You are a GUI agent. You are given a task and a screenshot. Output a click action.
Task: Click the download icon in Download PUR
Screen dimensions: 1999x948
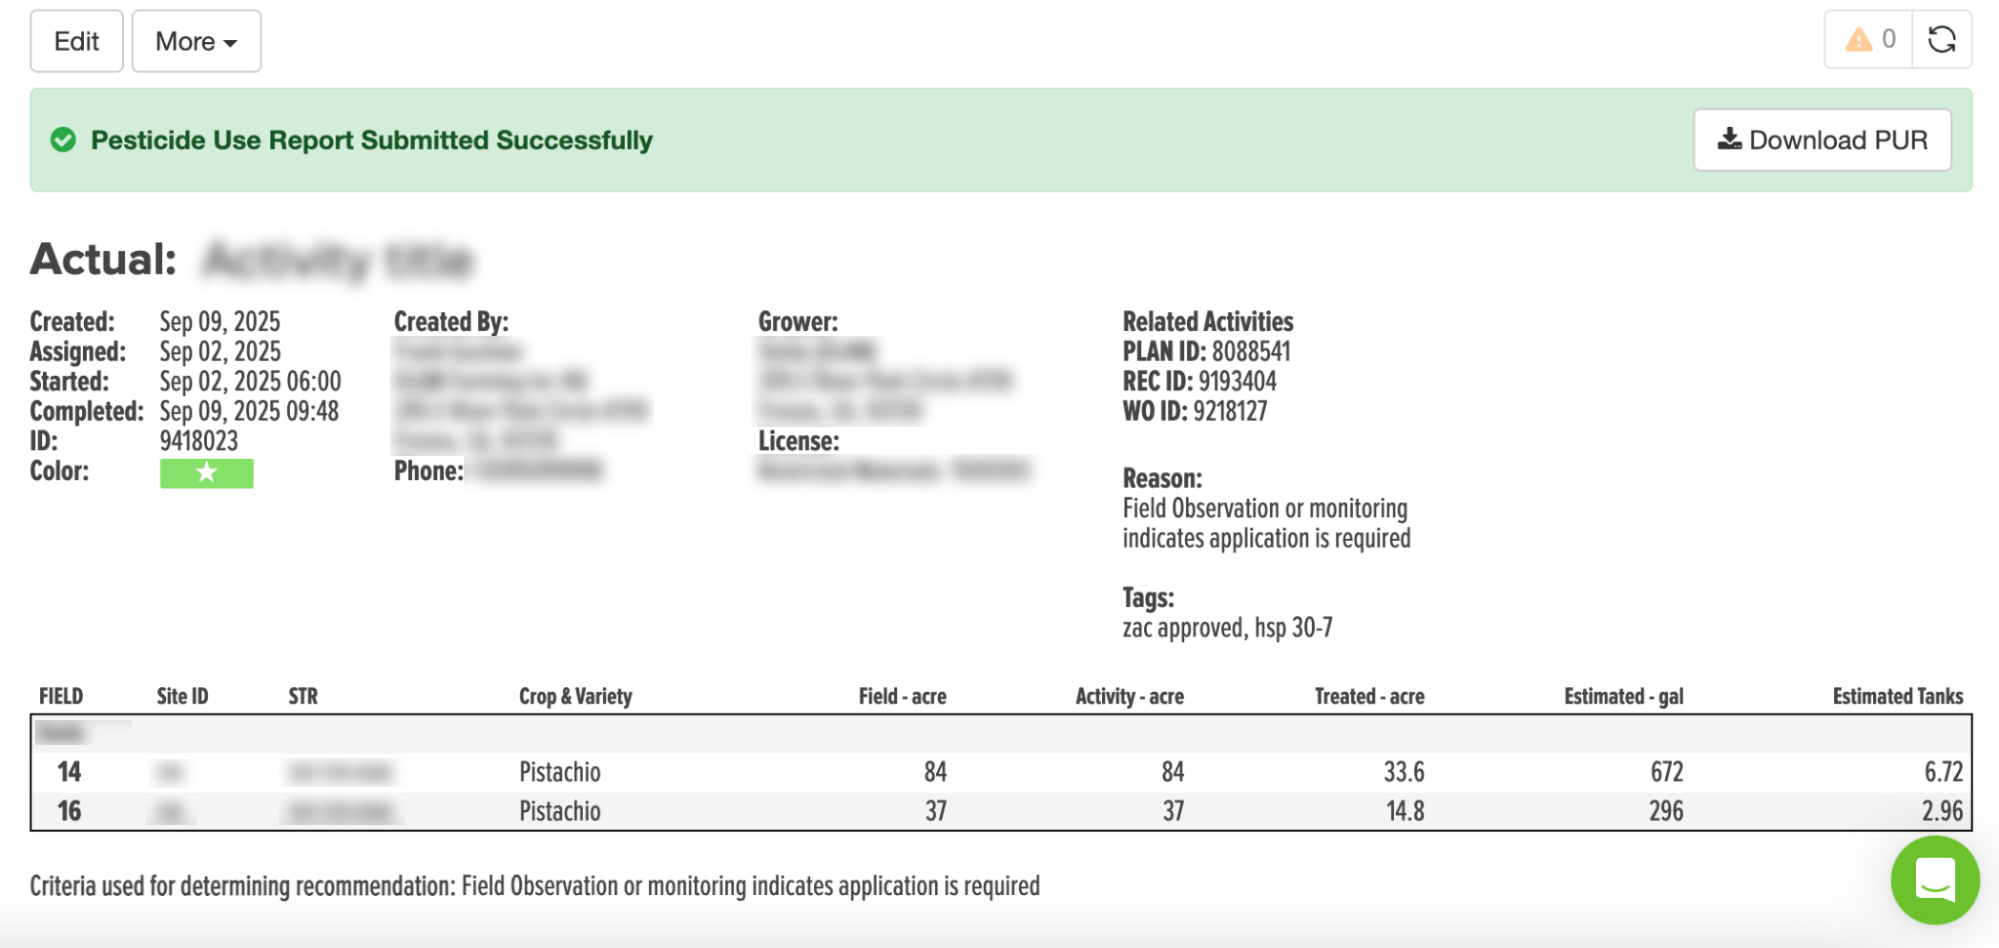[x=1729, y=139]
